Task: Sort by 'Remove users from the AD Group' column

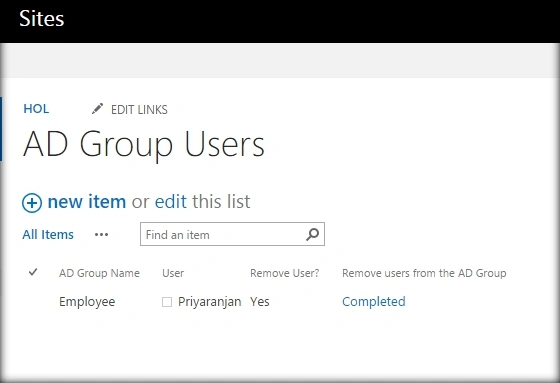Action: [x=424, y=273]
